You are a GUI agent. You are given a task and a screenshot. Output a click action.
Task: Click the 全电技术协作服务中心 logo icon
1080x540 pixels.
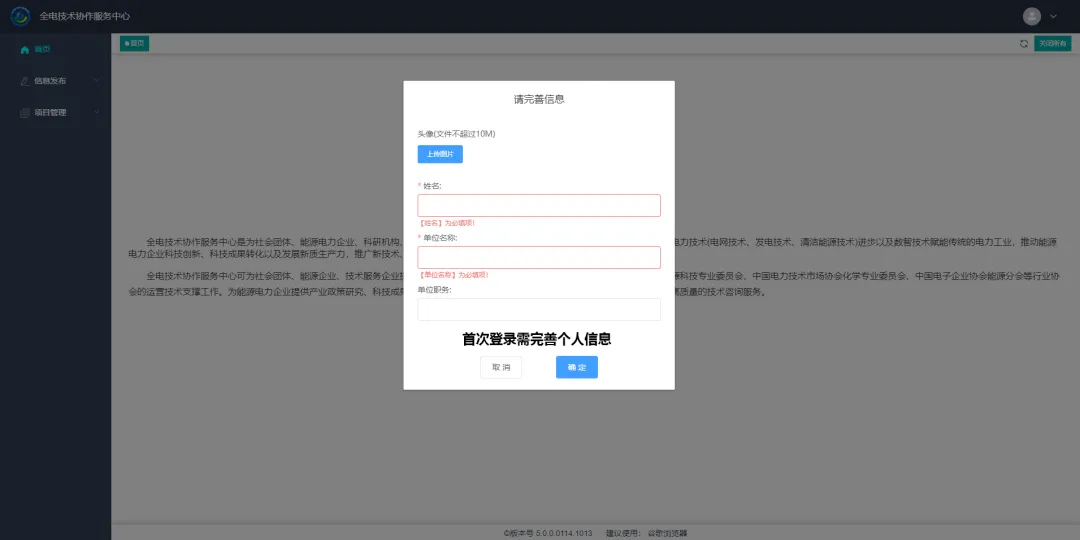tap(21, 15)
